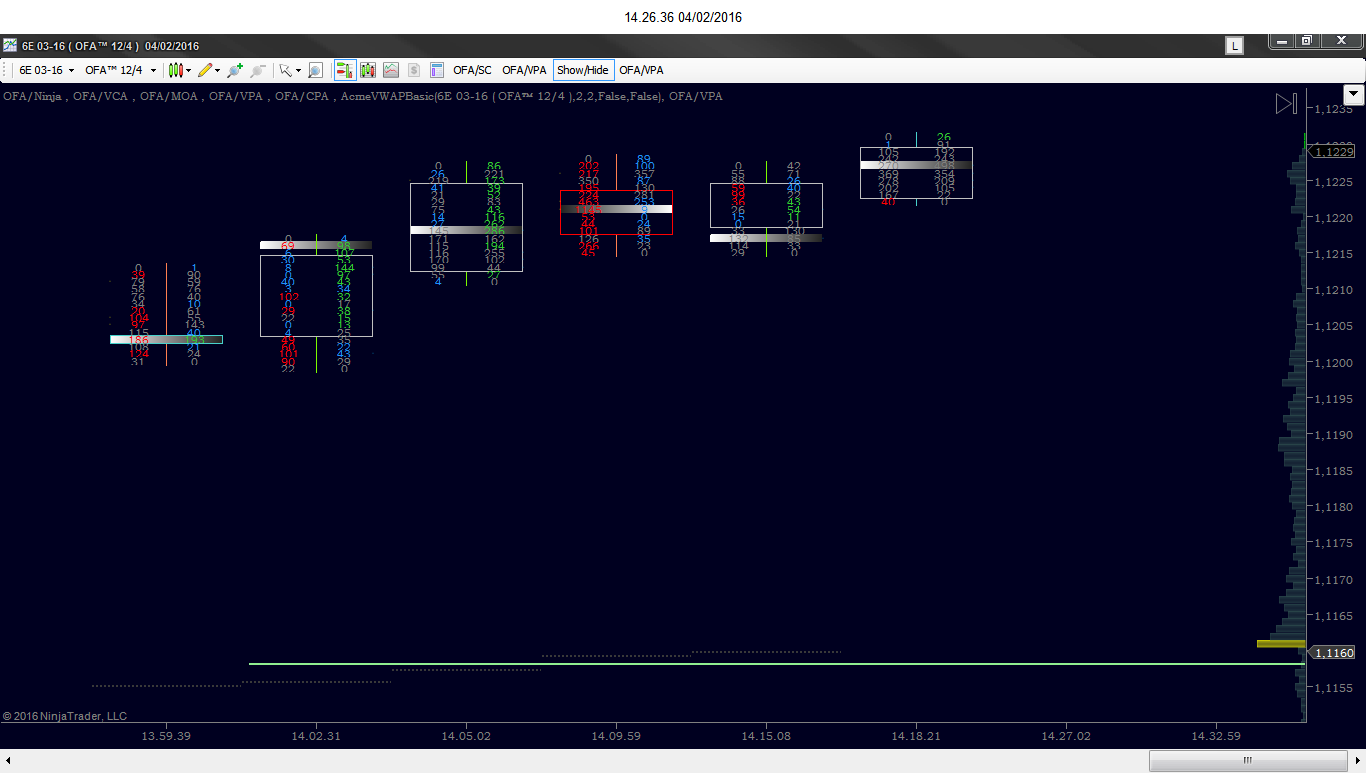Screen dimensions: 1366x773
Task: Open the 6E 03-16 instrument dropdown
Action: click(x=47, y=70)
